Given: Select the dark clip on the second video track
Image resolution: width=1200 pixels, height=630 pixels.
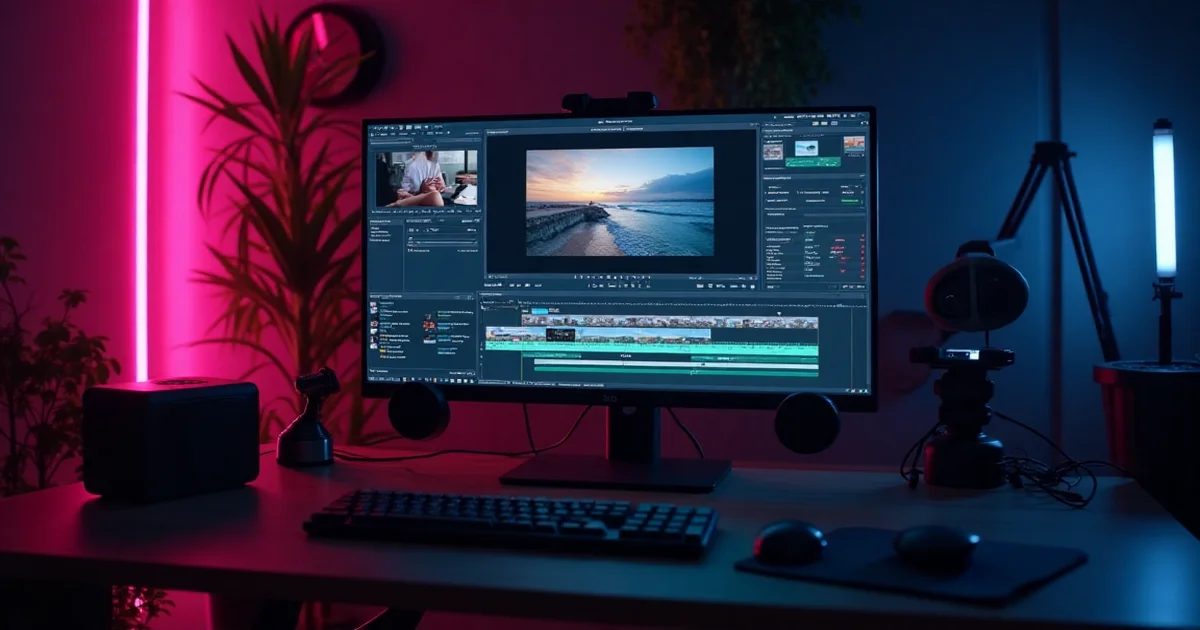Looking at the screenshot, I should click(x=560, y=335).
